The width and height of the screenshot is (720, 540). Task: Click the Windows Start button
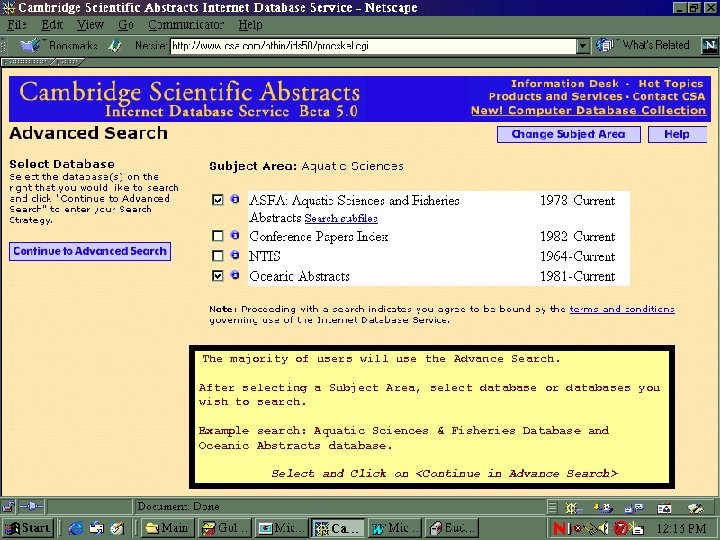[x=28, y=529]
